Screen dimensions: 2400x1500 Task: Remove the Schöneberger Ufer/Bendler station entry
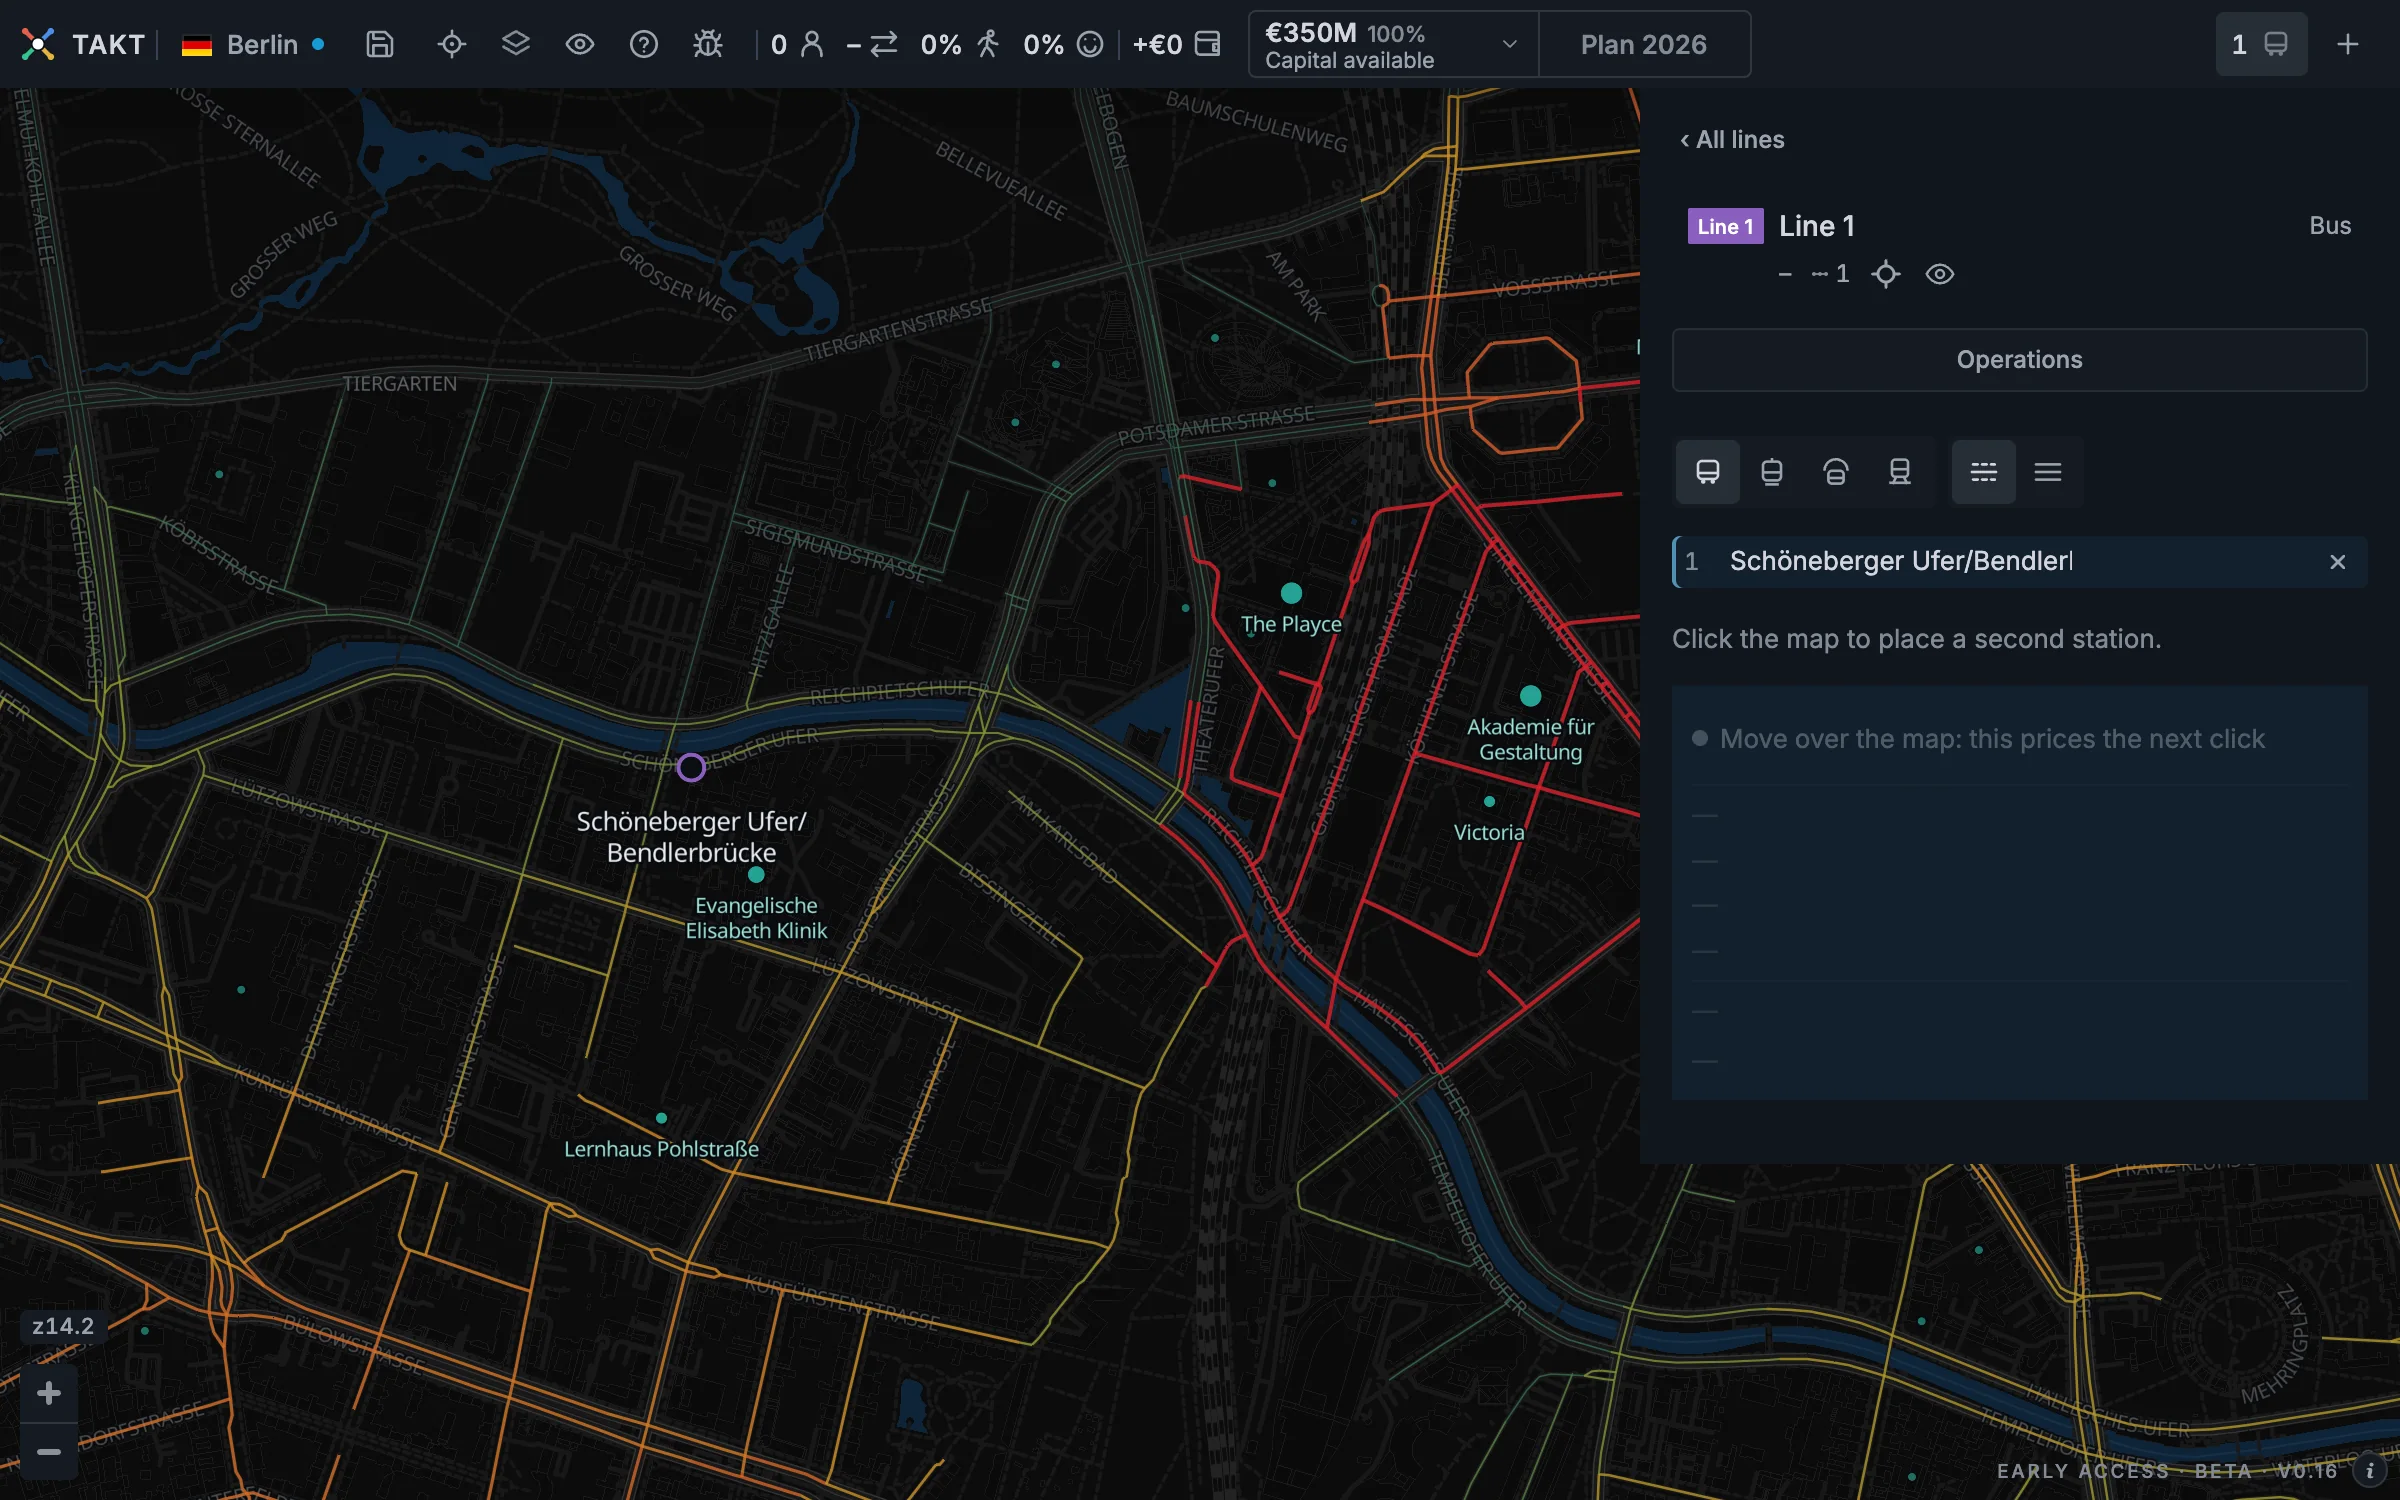[x=2338, y=562]
